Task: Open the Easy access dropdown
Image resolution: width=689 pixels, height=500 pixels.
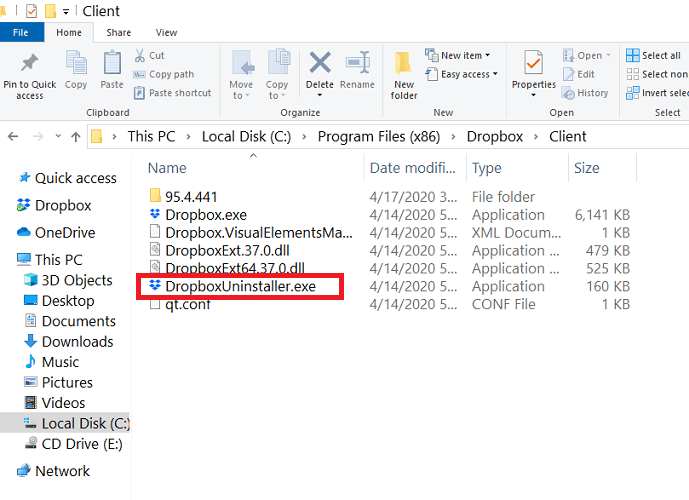Action: (461, 74)
